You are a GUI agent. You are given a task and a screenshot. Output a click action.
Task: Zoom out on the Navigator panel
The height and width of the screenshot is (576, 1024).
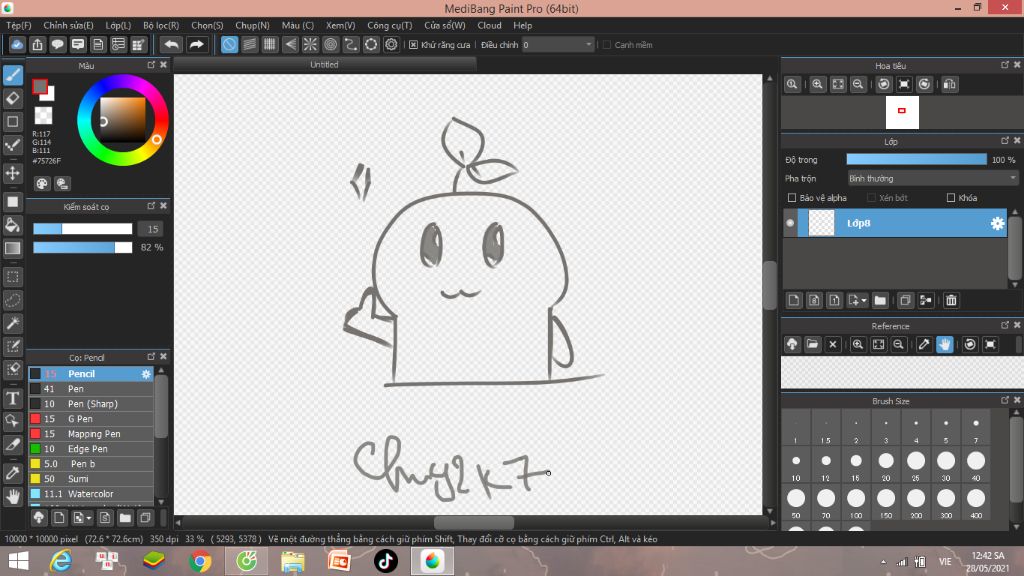point(858,84)
